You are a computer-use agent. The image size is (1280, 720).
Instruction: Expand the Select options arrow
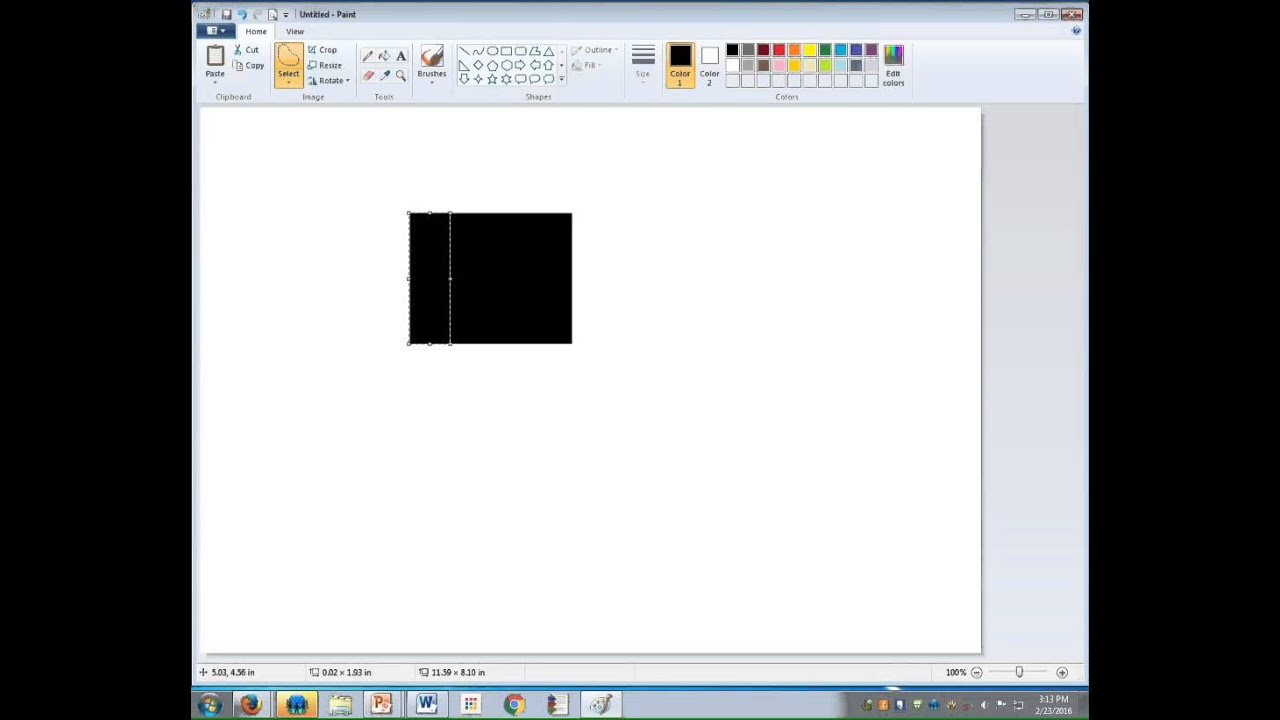click(288, 80)
